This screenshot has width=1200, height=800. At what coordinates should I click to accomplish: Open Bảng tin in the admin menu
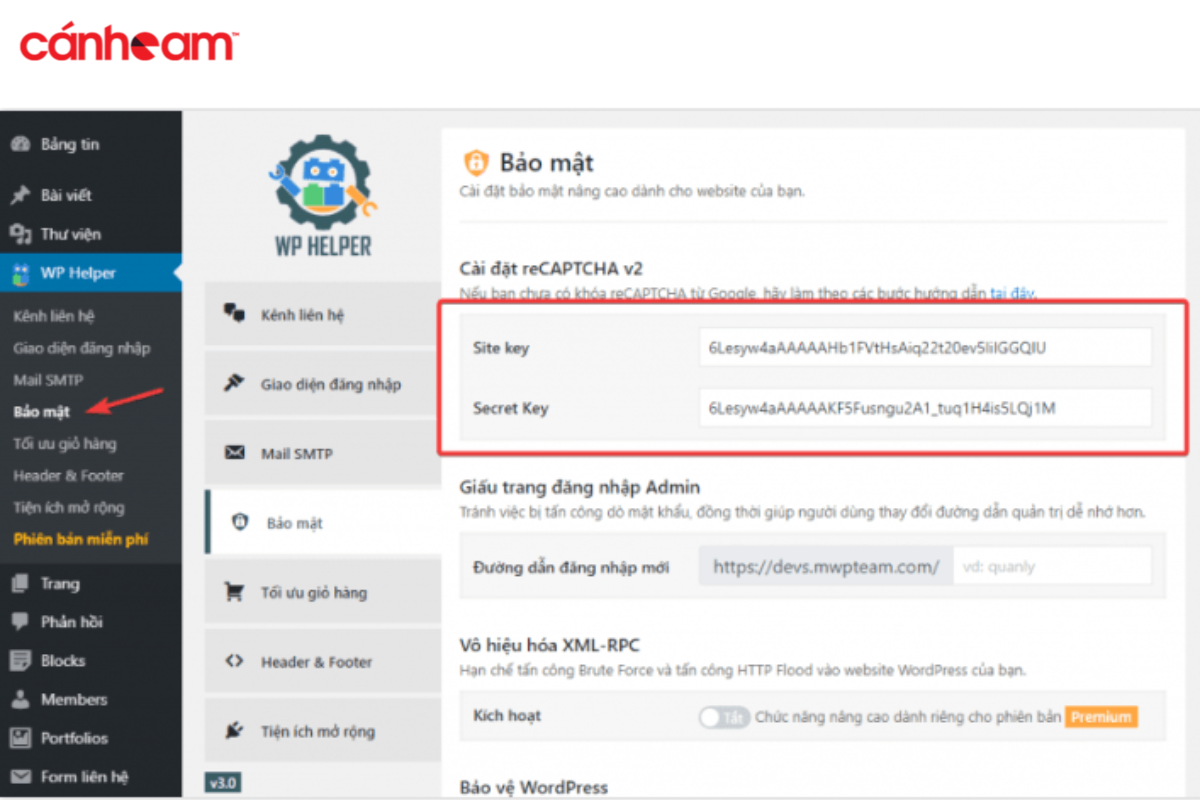click(x=91, y=145)
